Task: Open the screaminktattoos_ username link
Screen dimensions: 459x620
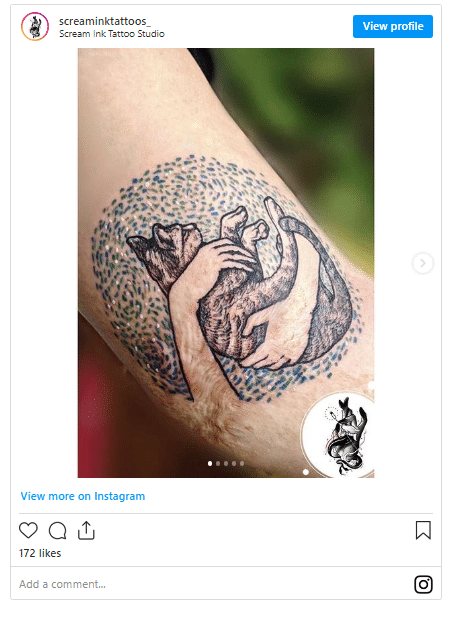Action: click(x=104, y=21)
